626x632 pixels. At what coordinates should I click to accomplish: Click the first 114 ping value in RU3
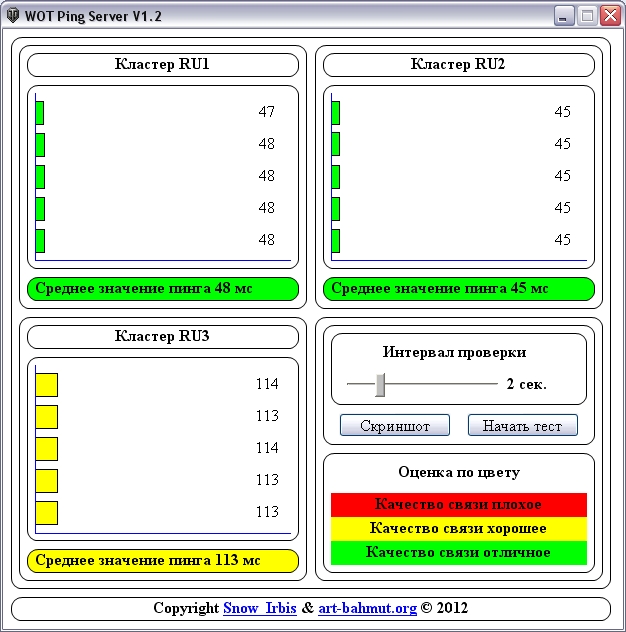(267, 384)
